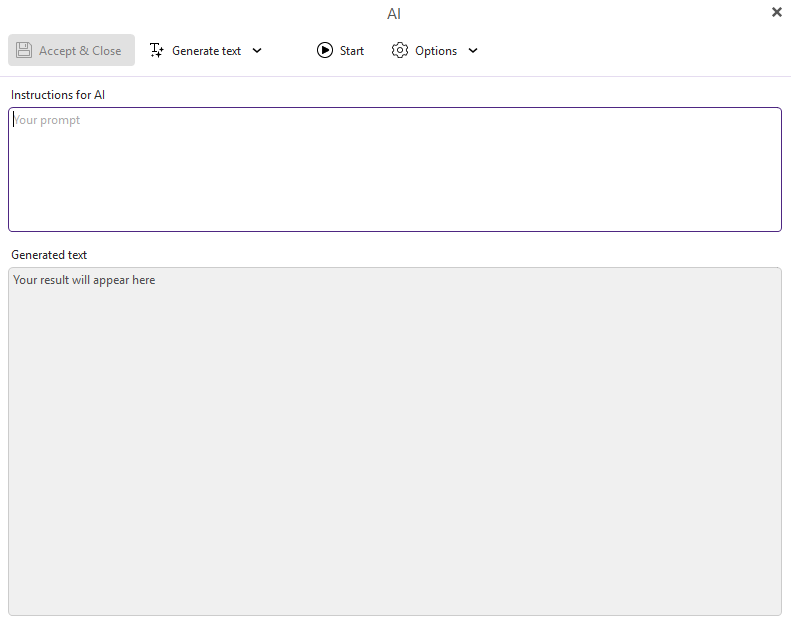Select the Generate text mode button

206,50
